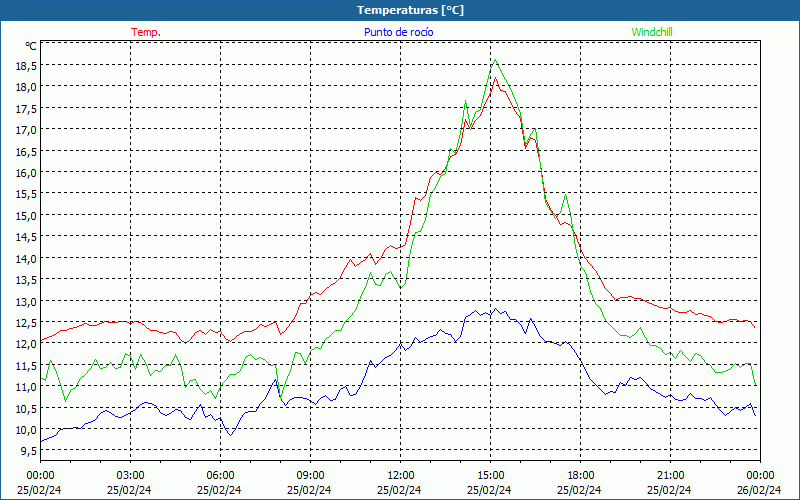This screenshot has height=500, width=800.
Task: Click the blue dew point minimum after 06:00
Action: [231, 435]
